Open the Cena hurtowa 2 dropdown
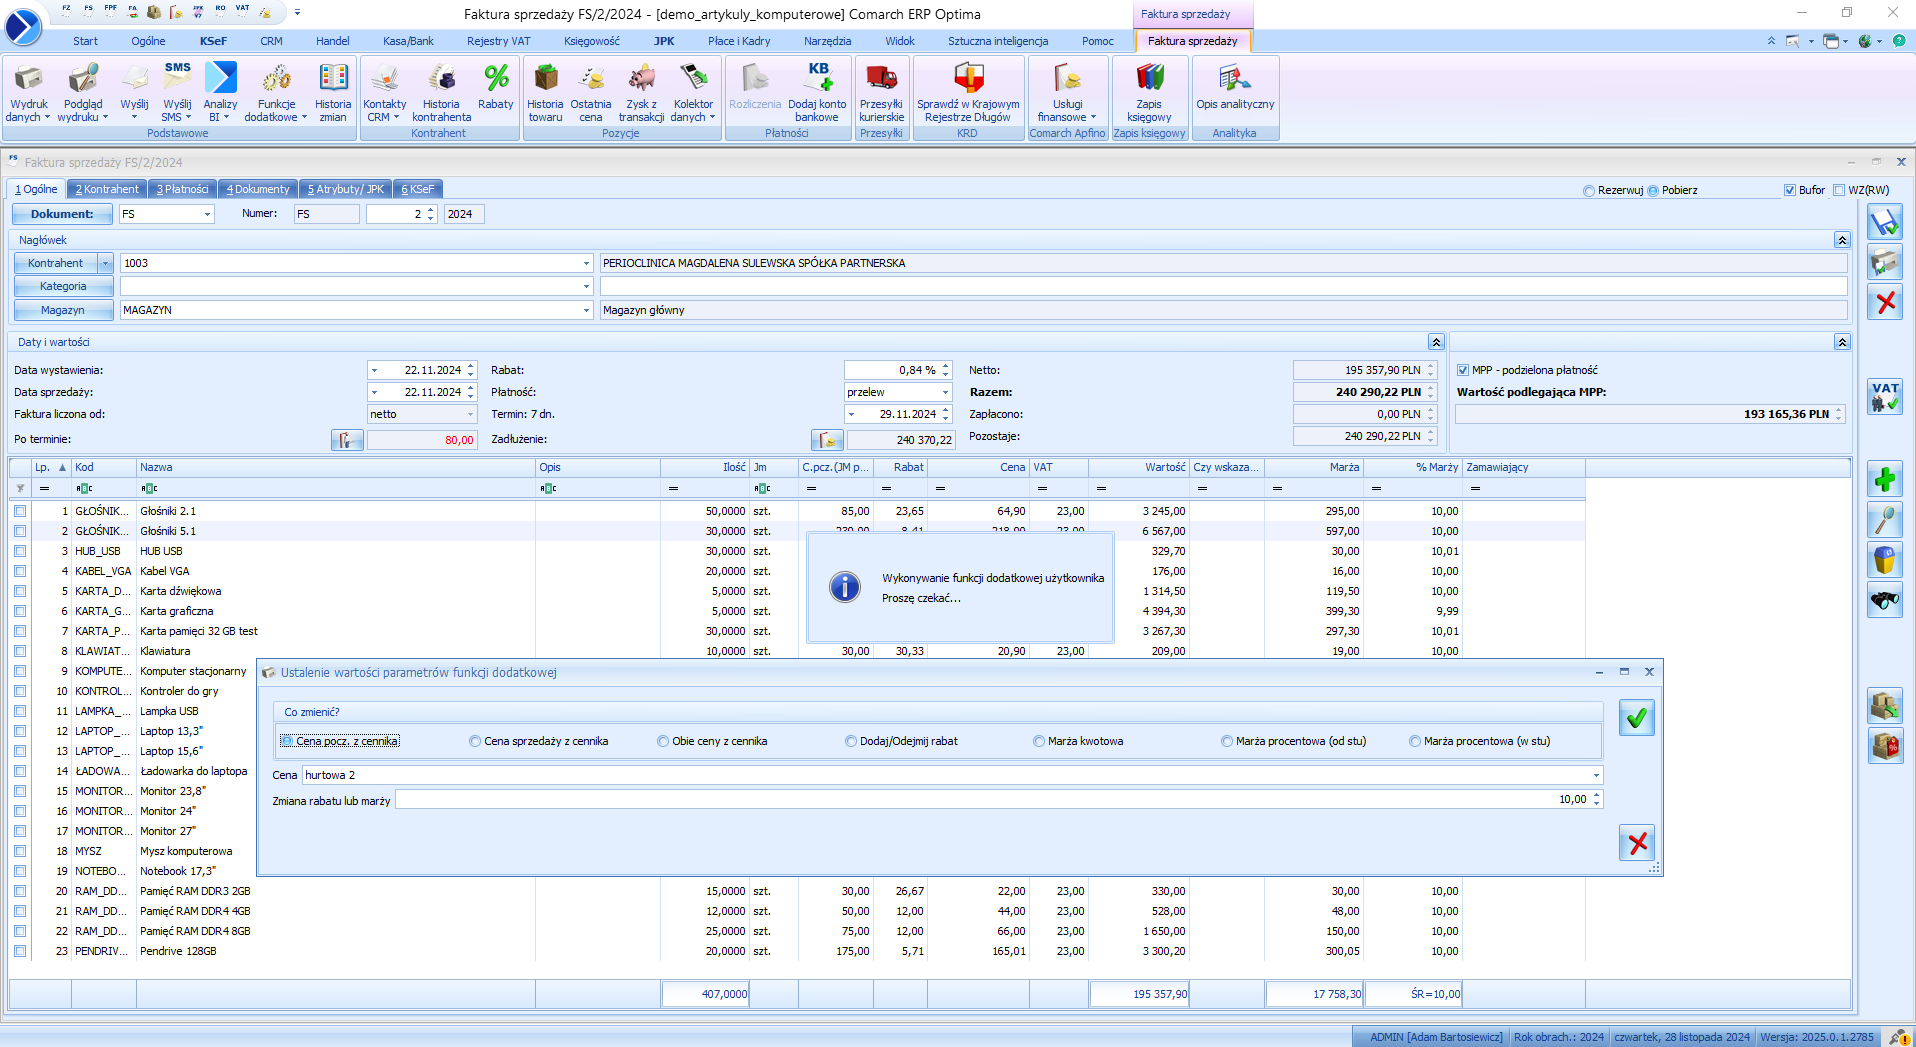The width and height of the screenshot is (1916, 1047). click(1596, 775)
